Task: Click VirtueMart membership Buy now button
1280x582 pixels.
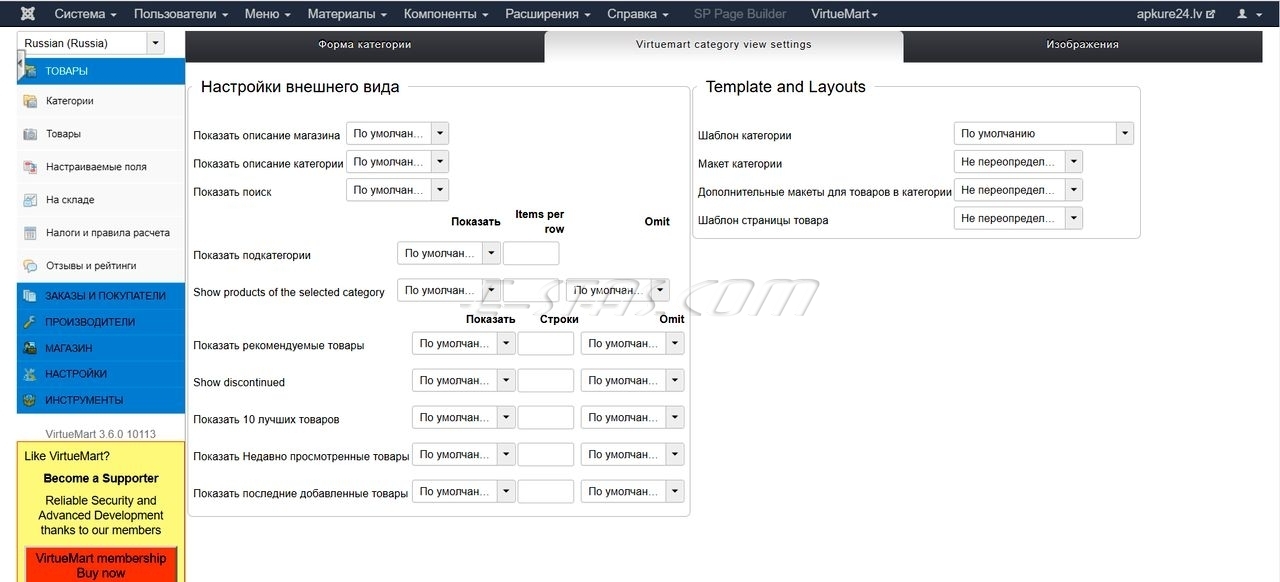Action: (101, 565)
